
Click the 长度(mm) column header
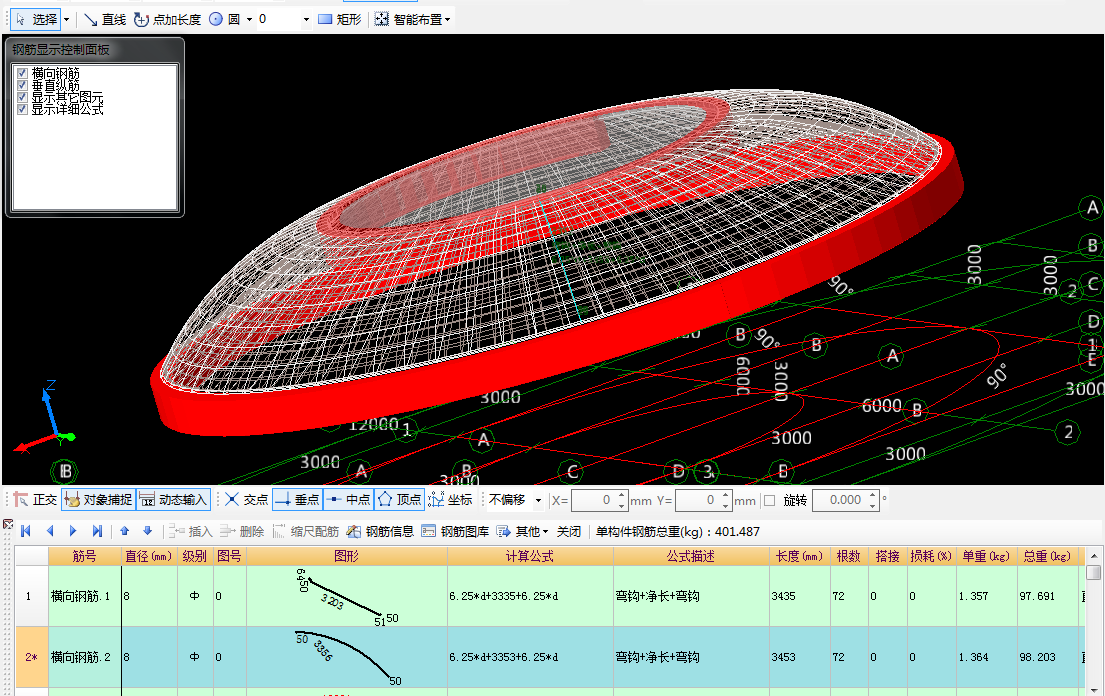pos(799,557)
